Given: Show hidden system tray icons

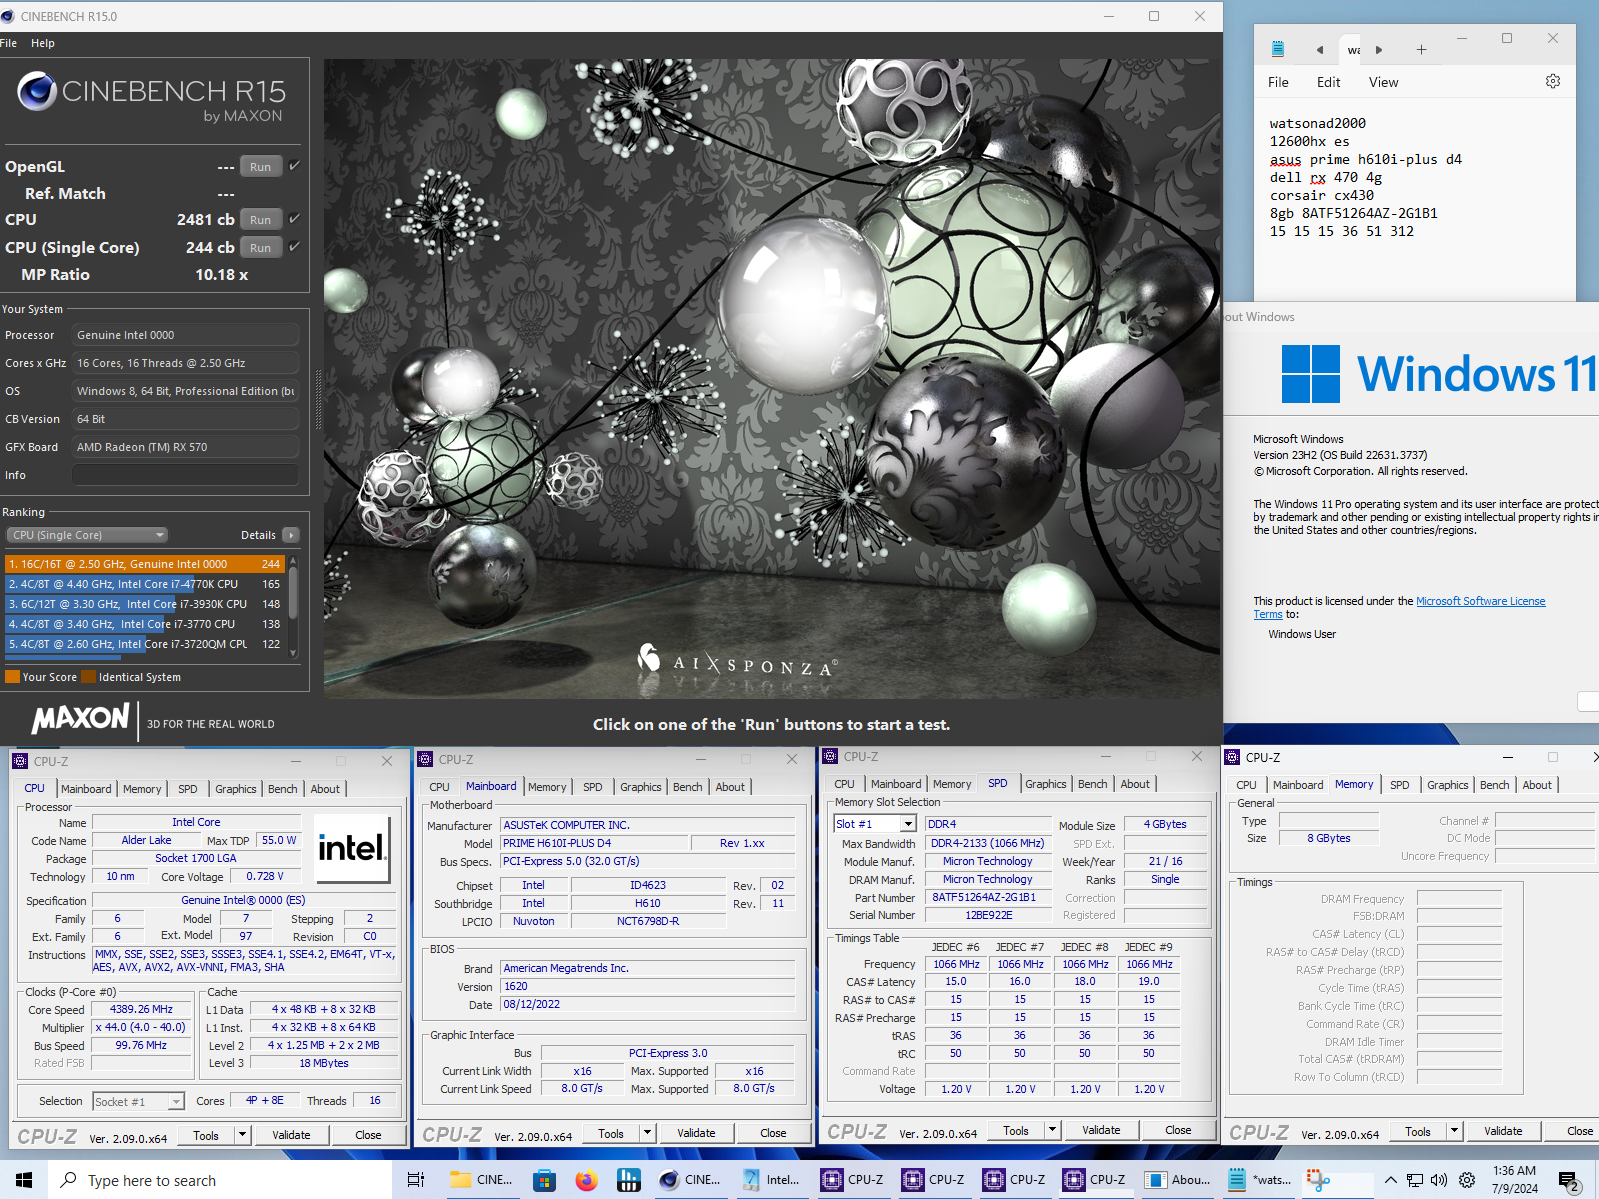Looking at the screenshot, I should pyautogui.click(x=1391, y=1180).
